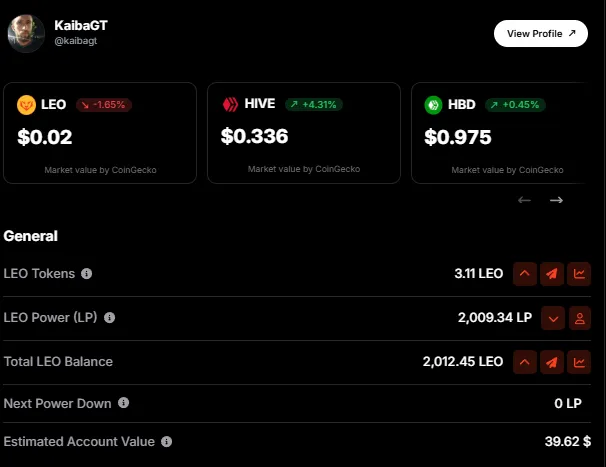
Task: Click info icon beside Estimated Account Value
Action: (x=167, y=441)
